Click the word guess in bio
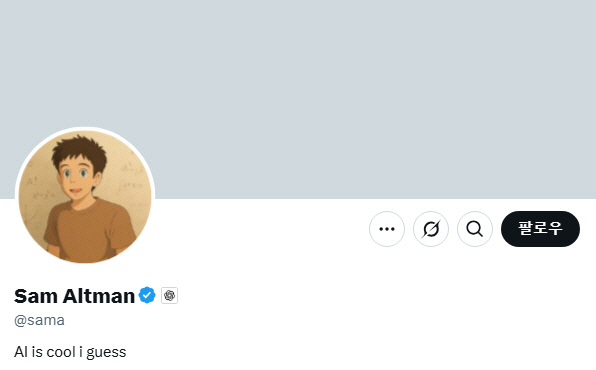 106,353
